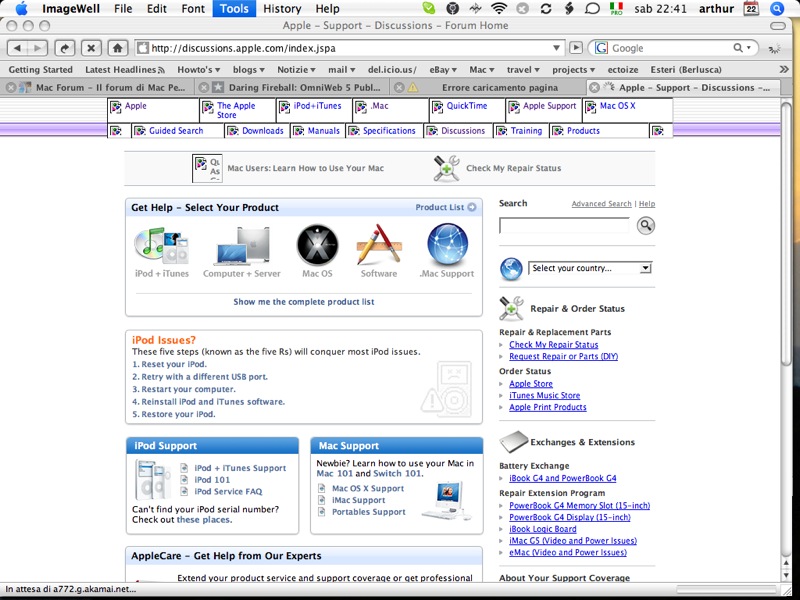Open the del.icio.us/ bookmark
Image resolution: width=800 pixels, height=600 pixels.
(x=392, y=69)
